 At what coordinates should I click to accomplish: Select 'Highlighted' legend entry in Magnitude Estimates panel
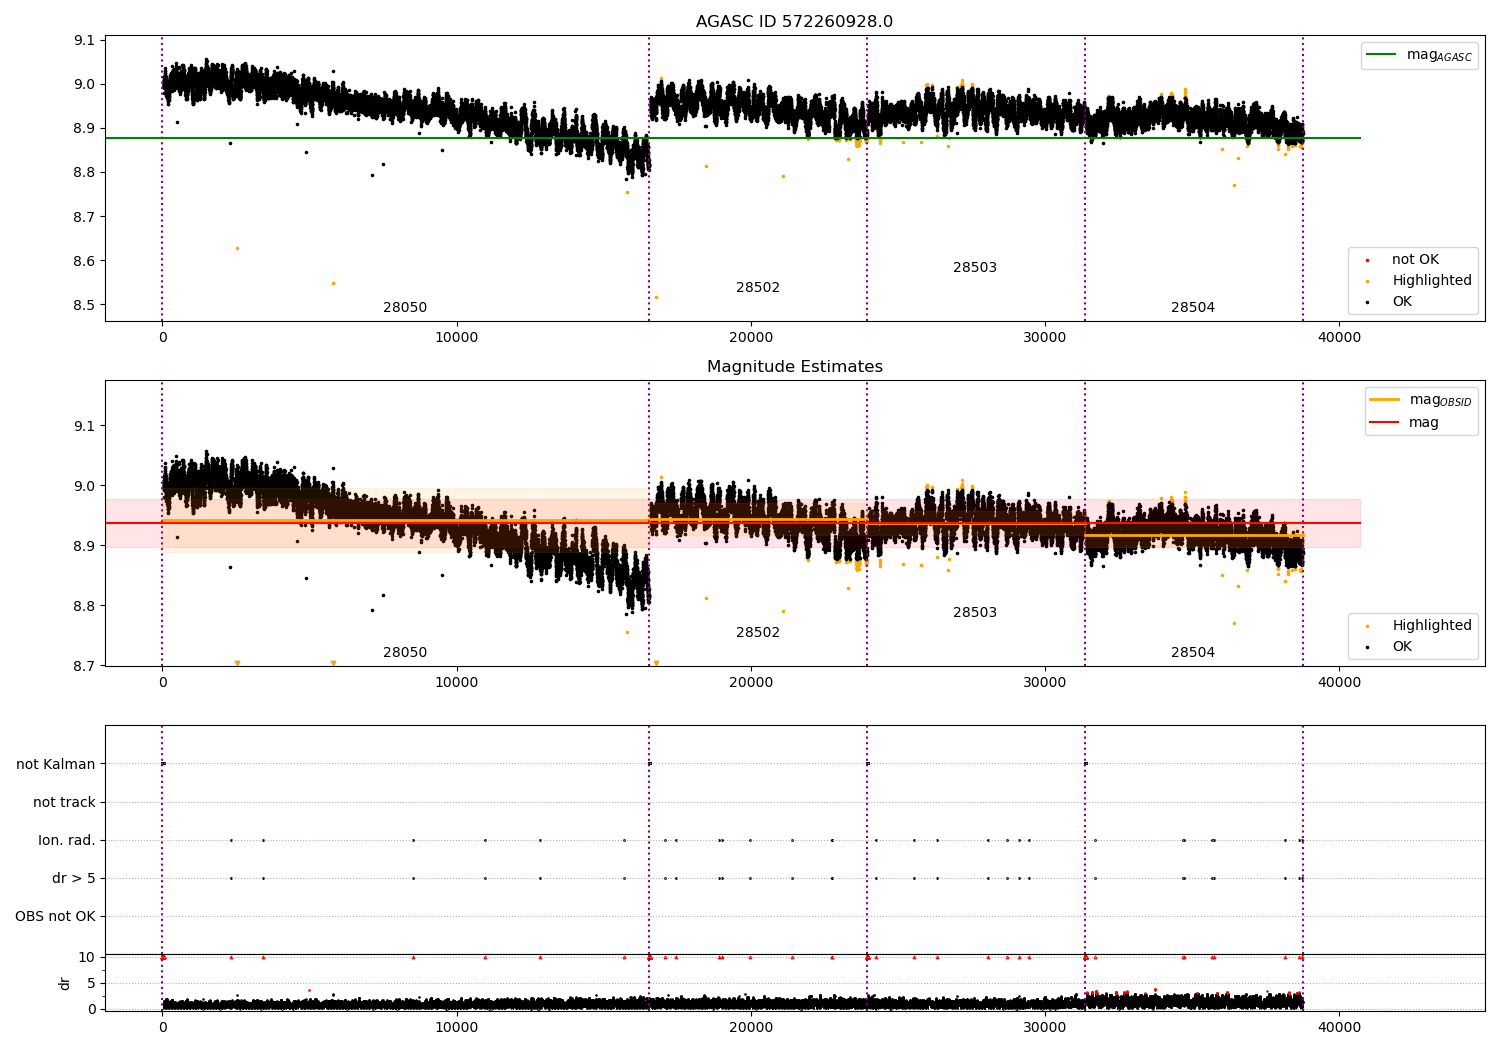click(1431, 626)
